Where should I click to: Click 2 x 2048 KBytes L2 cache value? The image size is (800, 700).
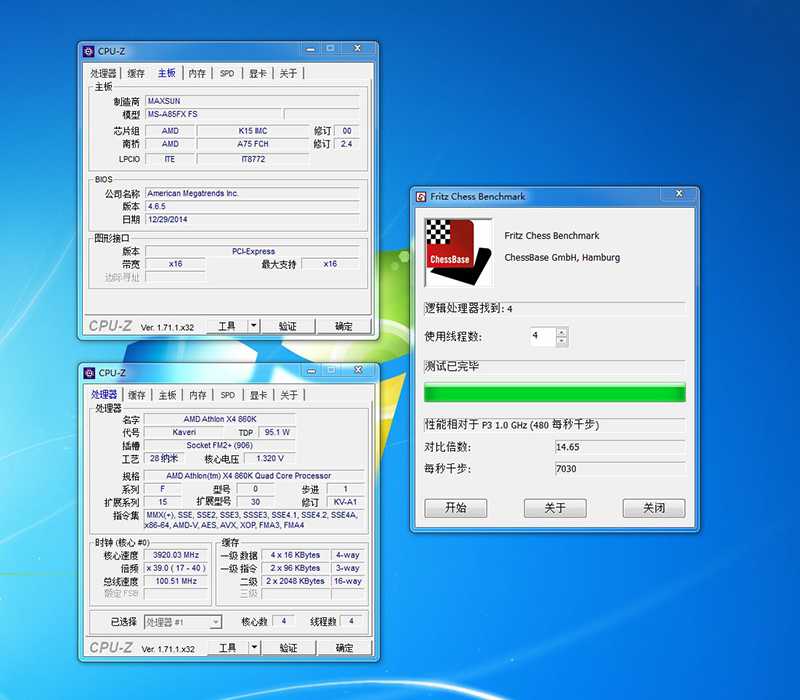pos(295,581)
